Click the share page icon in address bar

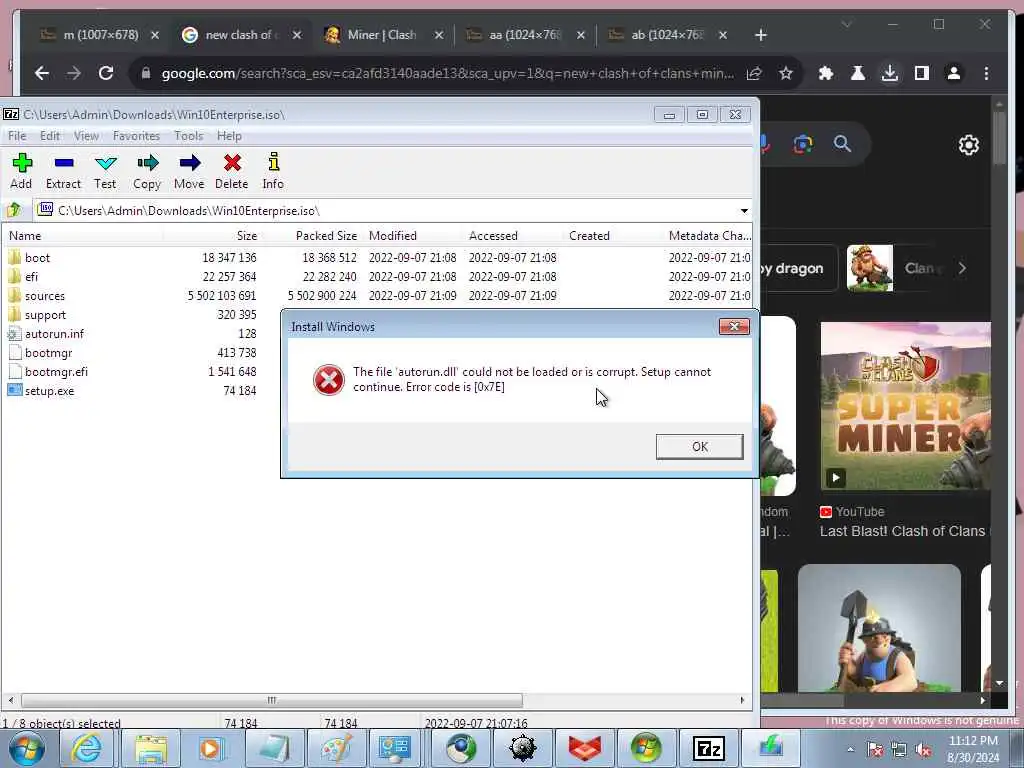[x=754, y=73]
